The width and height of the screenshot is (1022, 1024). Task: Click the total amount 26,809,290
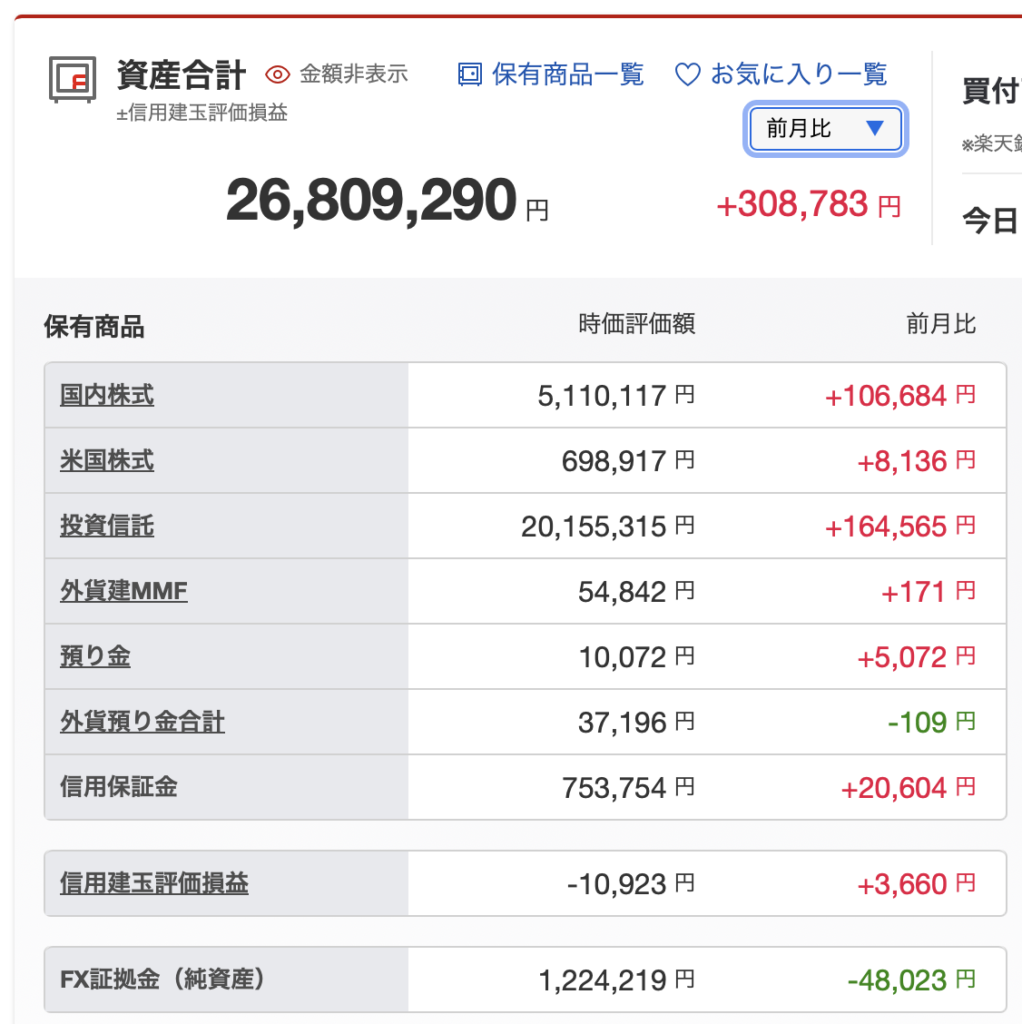click(371, 200)
